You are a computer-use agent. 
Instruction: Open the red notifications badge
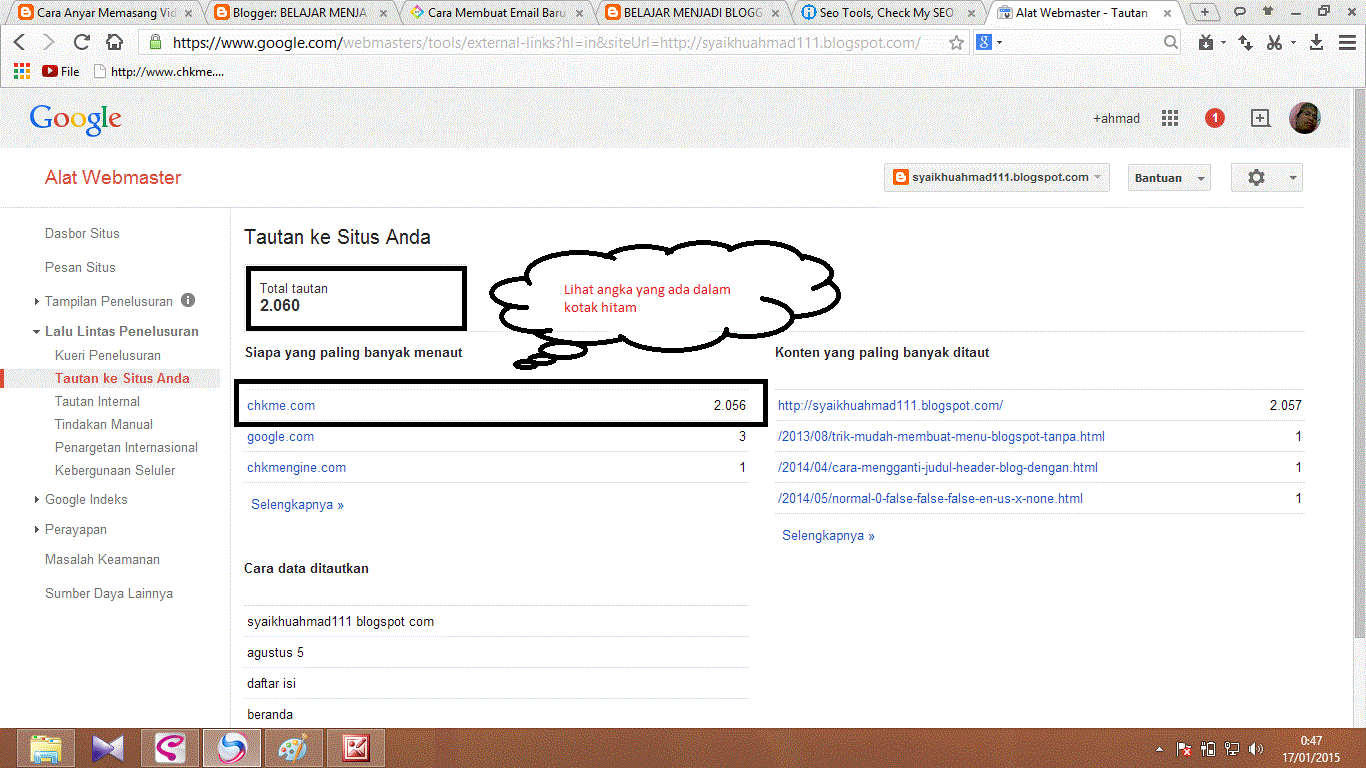coord(1215,118)
